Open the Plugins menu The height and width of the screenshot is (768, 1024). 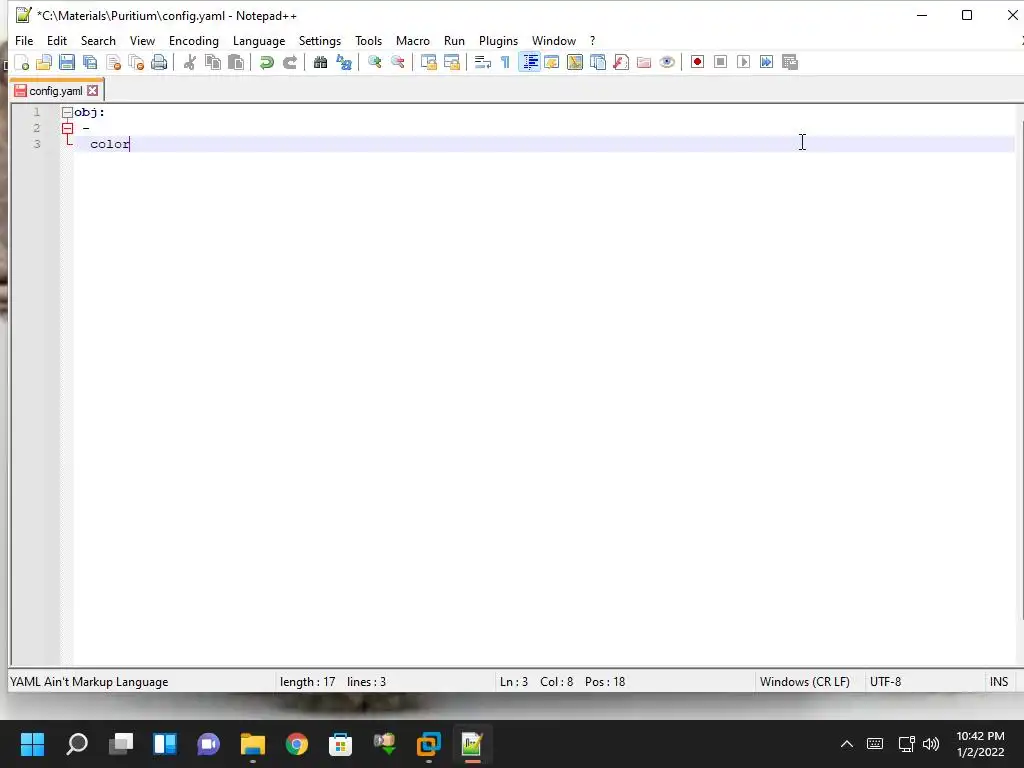(x=498, y=40)
